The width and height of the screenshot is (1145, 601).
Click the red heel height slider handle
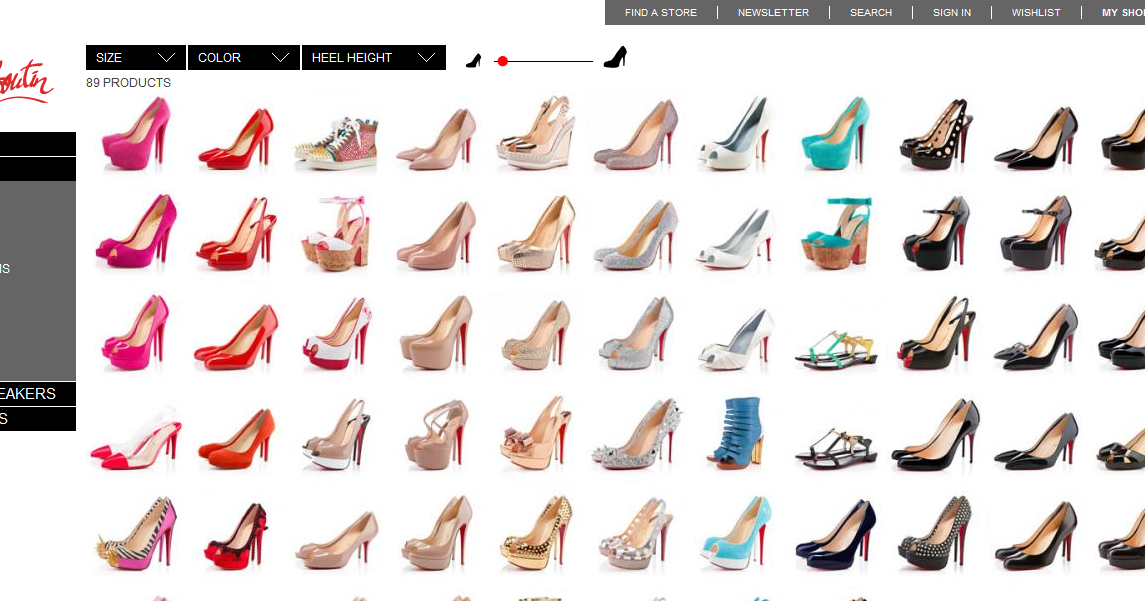[502, 61]
